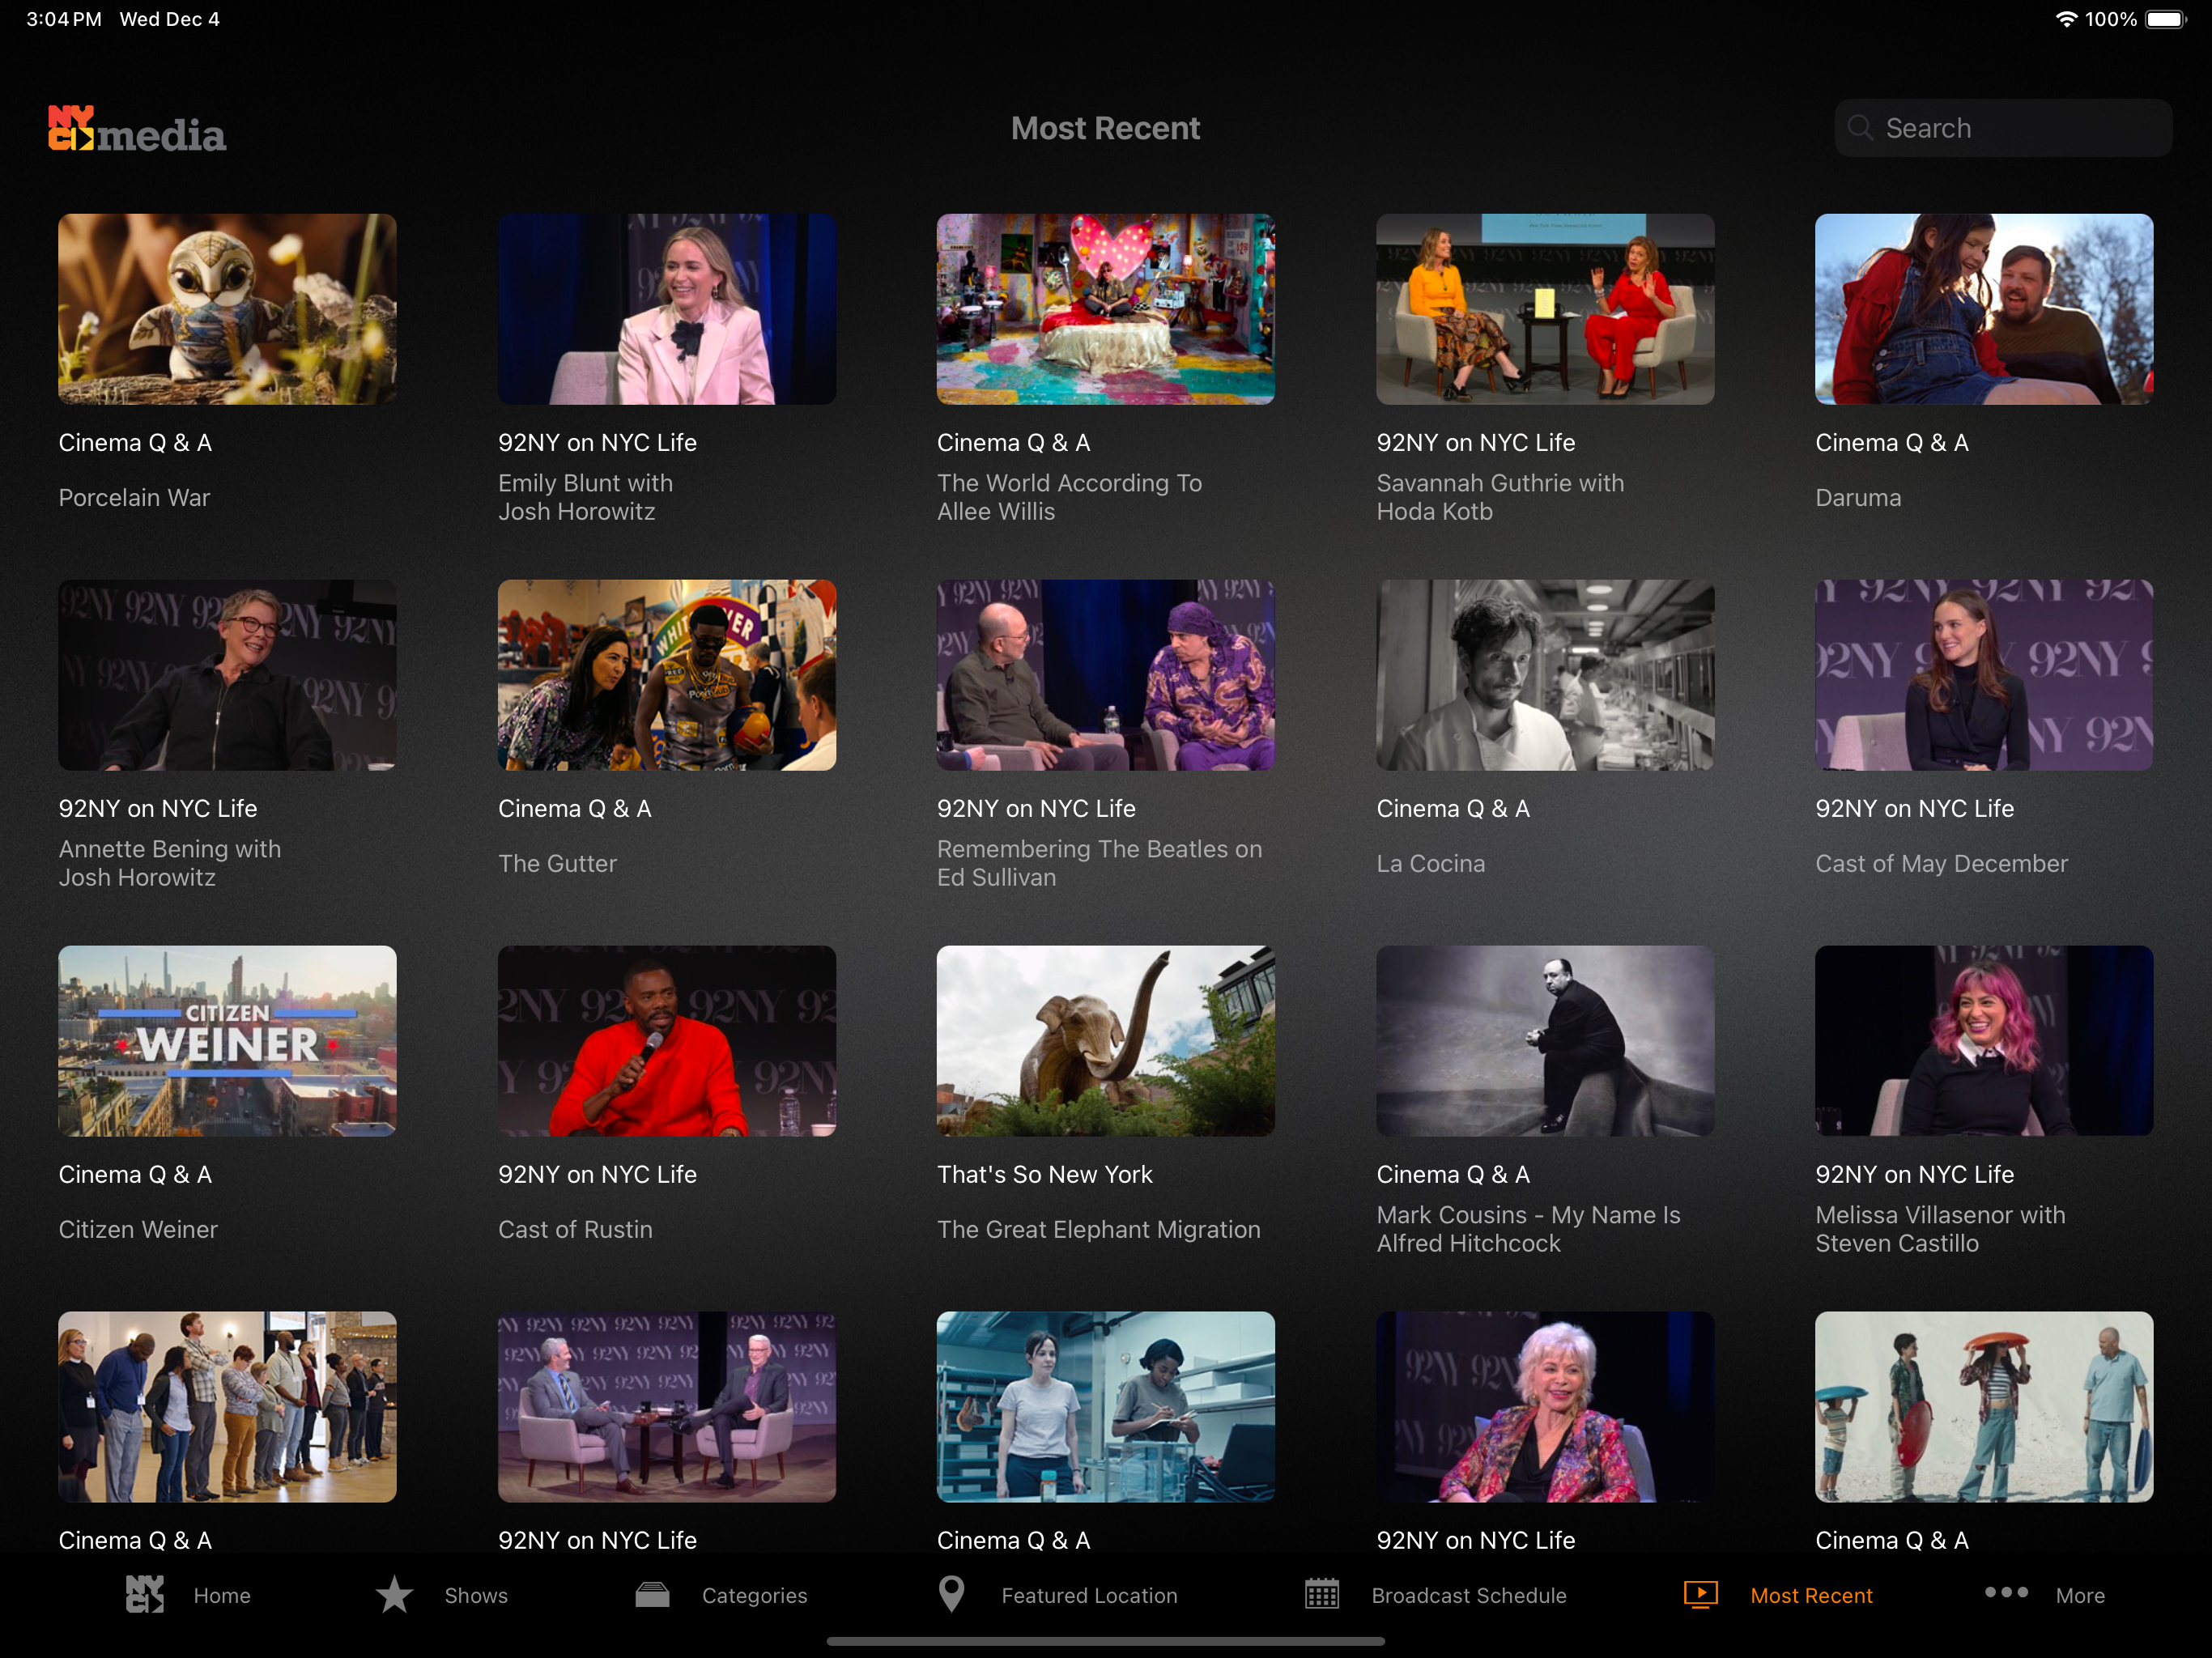Tap the Most Recent play icon
2212x1658 pixels.
pos(1700,1594)
